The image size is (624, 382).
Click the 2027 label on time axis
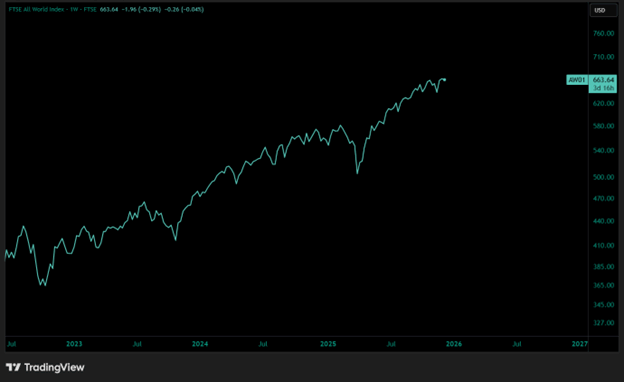tap(579, 344)
